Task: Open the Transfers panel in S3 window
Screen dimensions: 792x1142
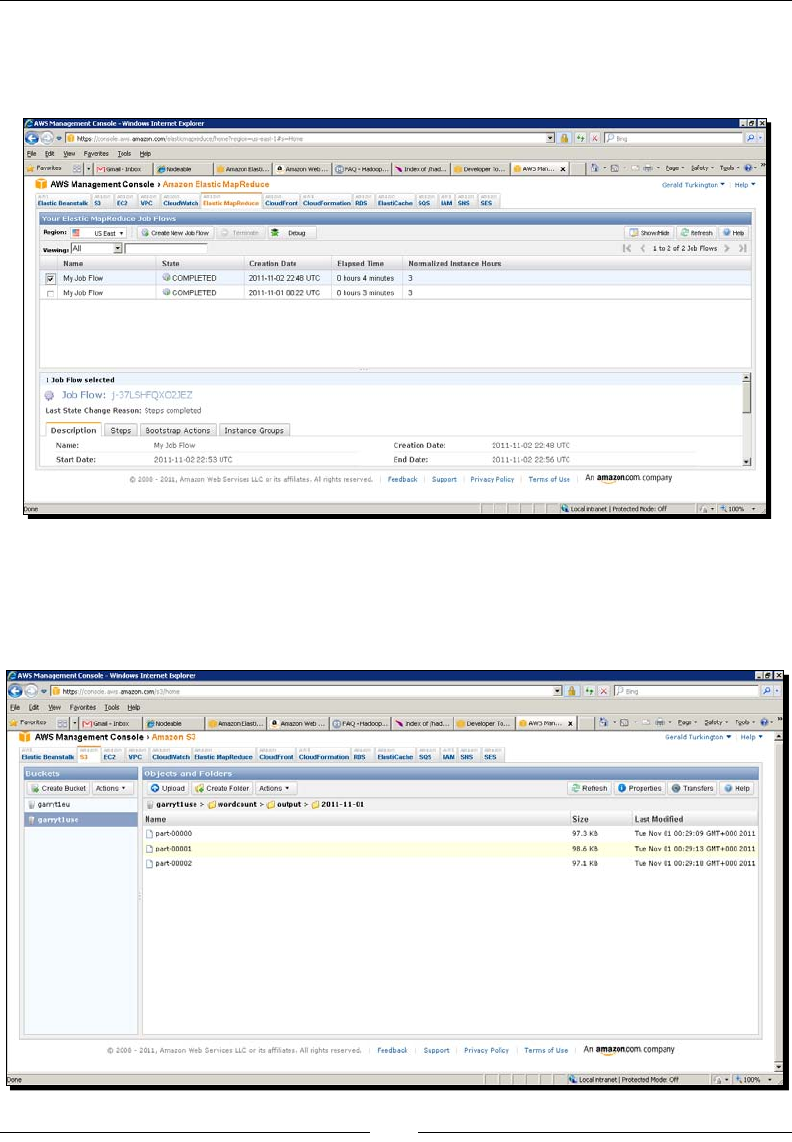Action: tap(693, 788)
